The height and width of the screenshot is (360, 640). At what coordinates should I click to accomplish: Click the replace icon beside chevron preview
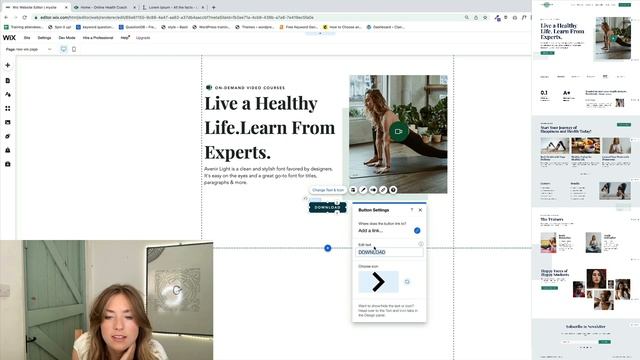point(407,282)
